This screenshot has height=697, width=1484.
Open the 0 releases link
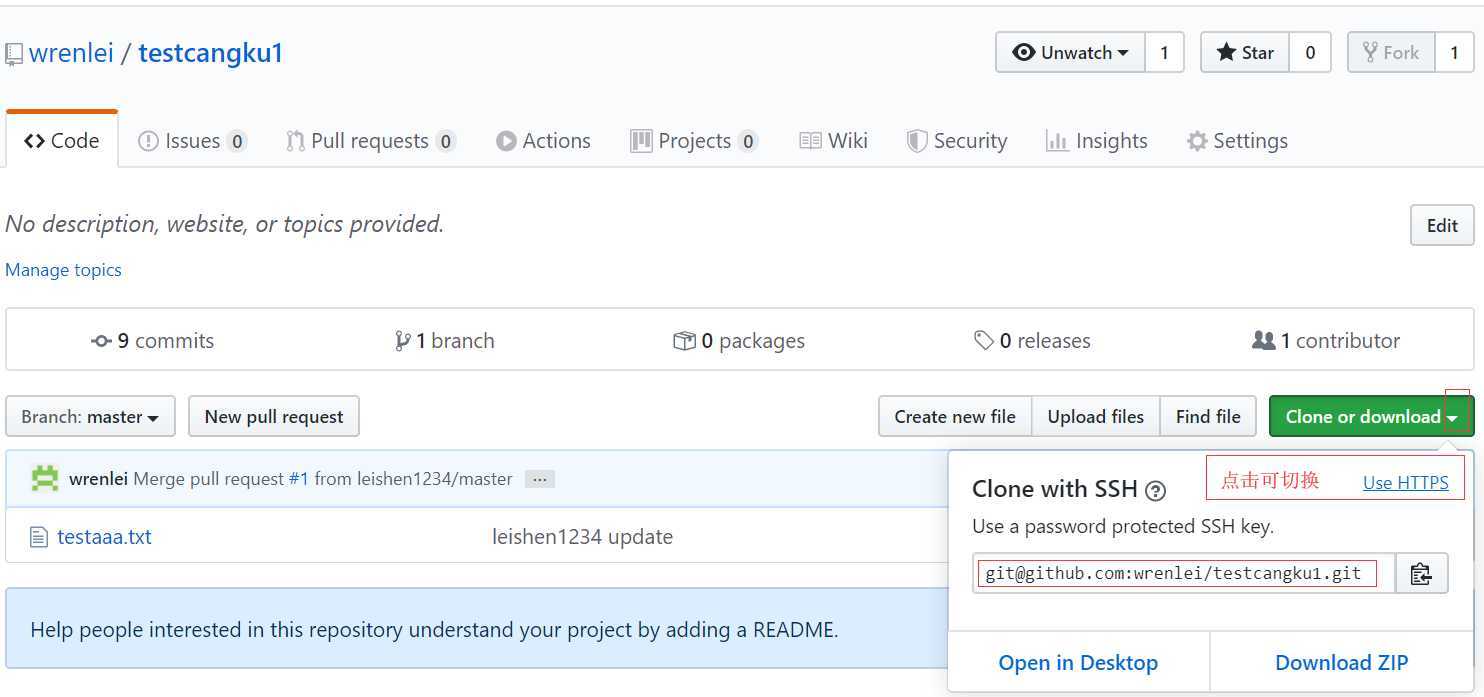tap(1032, 341)
